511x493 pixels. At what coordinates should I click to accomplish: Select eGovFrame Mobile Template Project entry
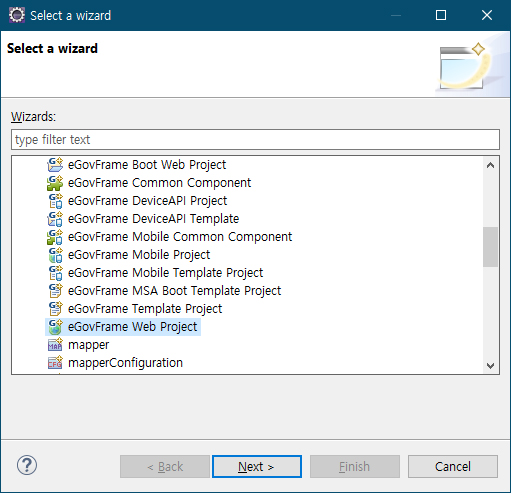click(x=165, y=273)
